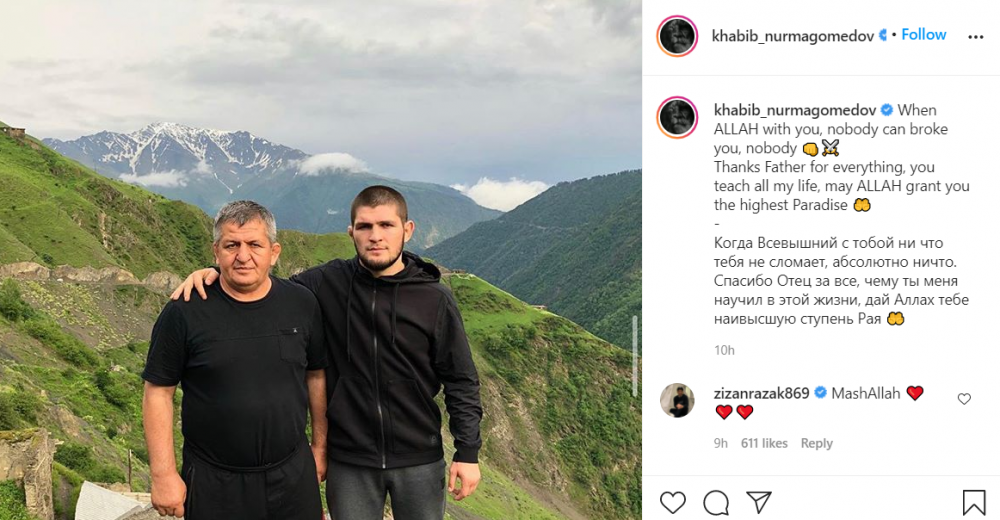
Task: Reply to zizanrazak869's comment
Action: 817,443
